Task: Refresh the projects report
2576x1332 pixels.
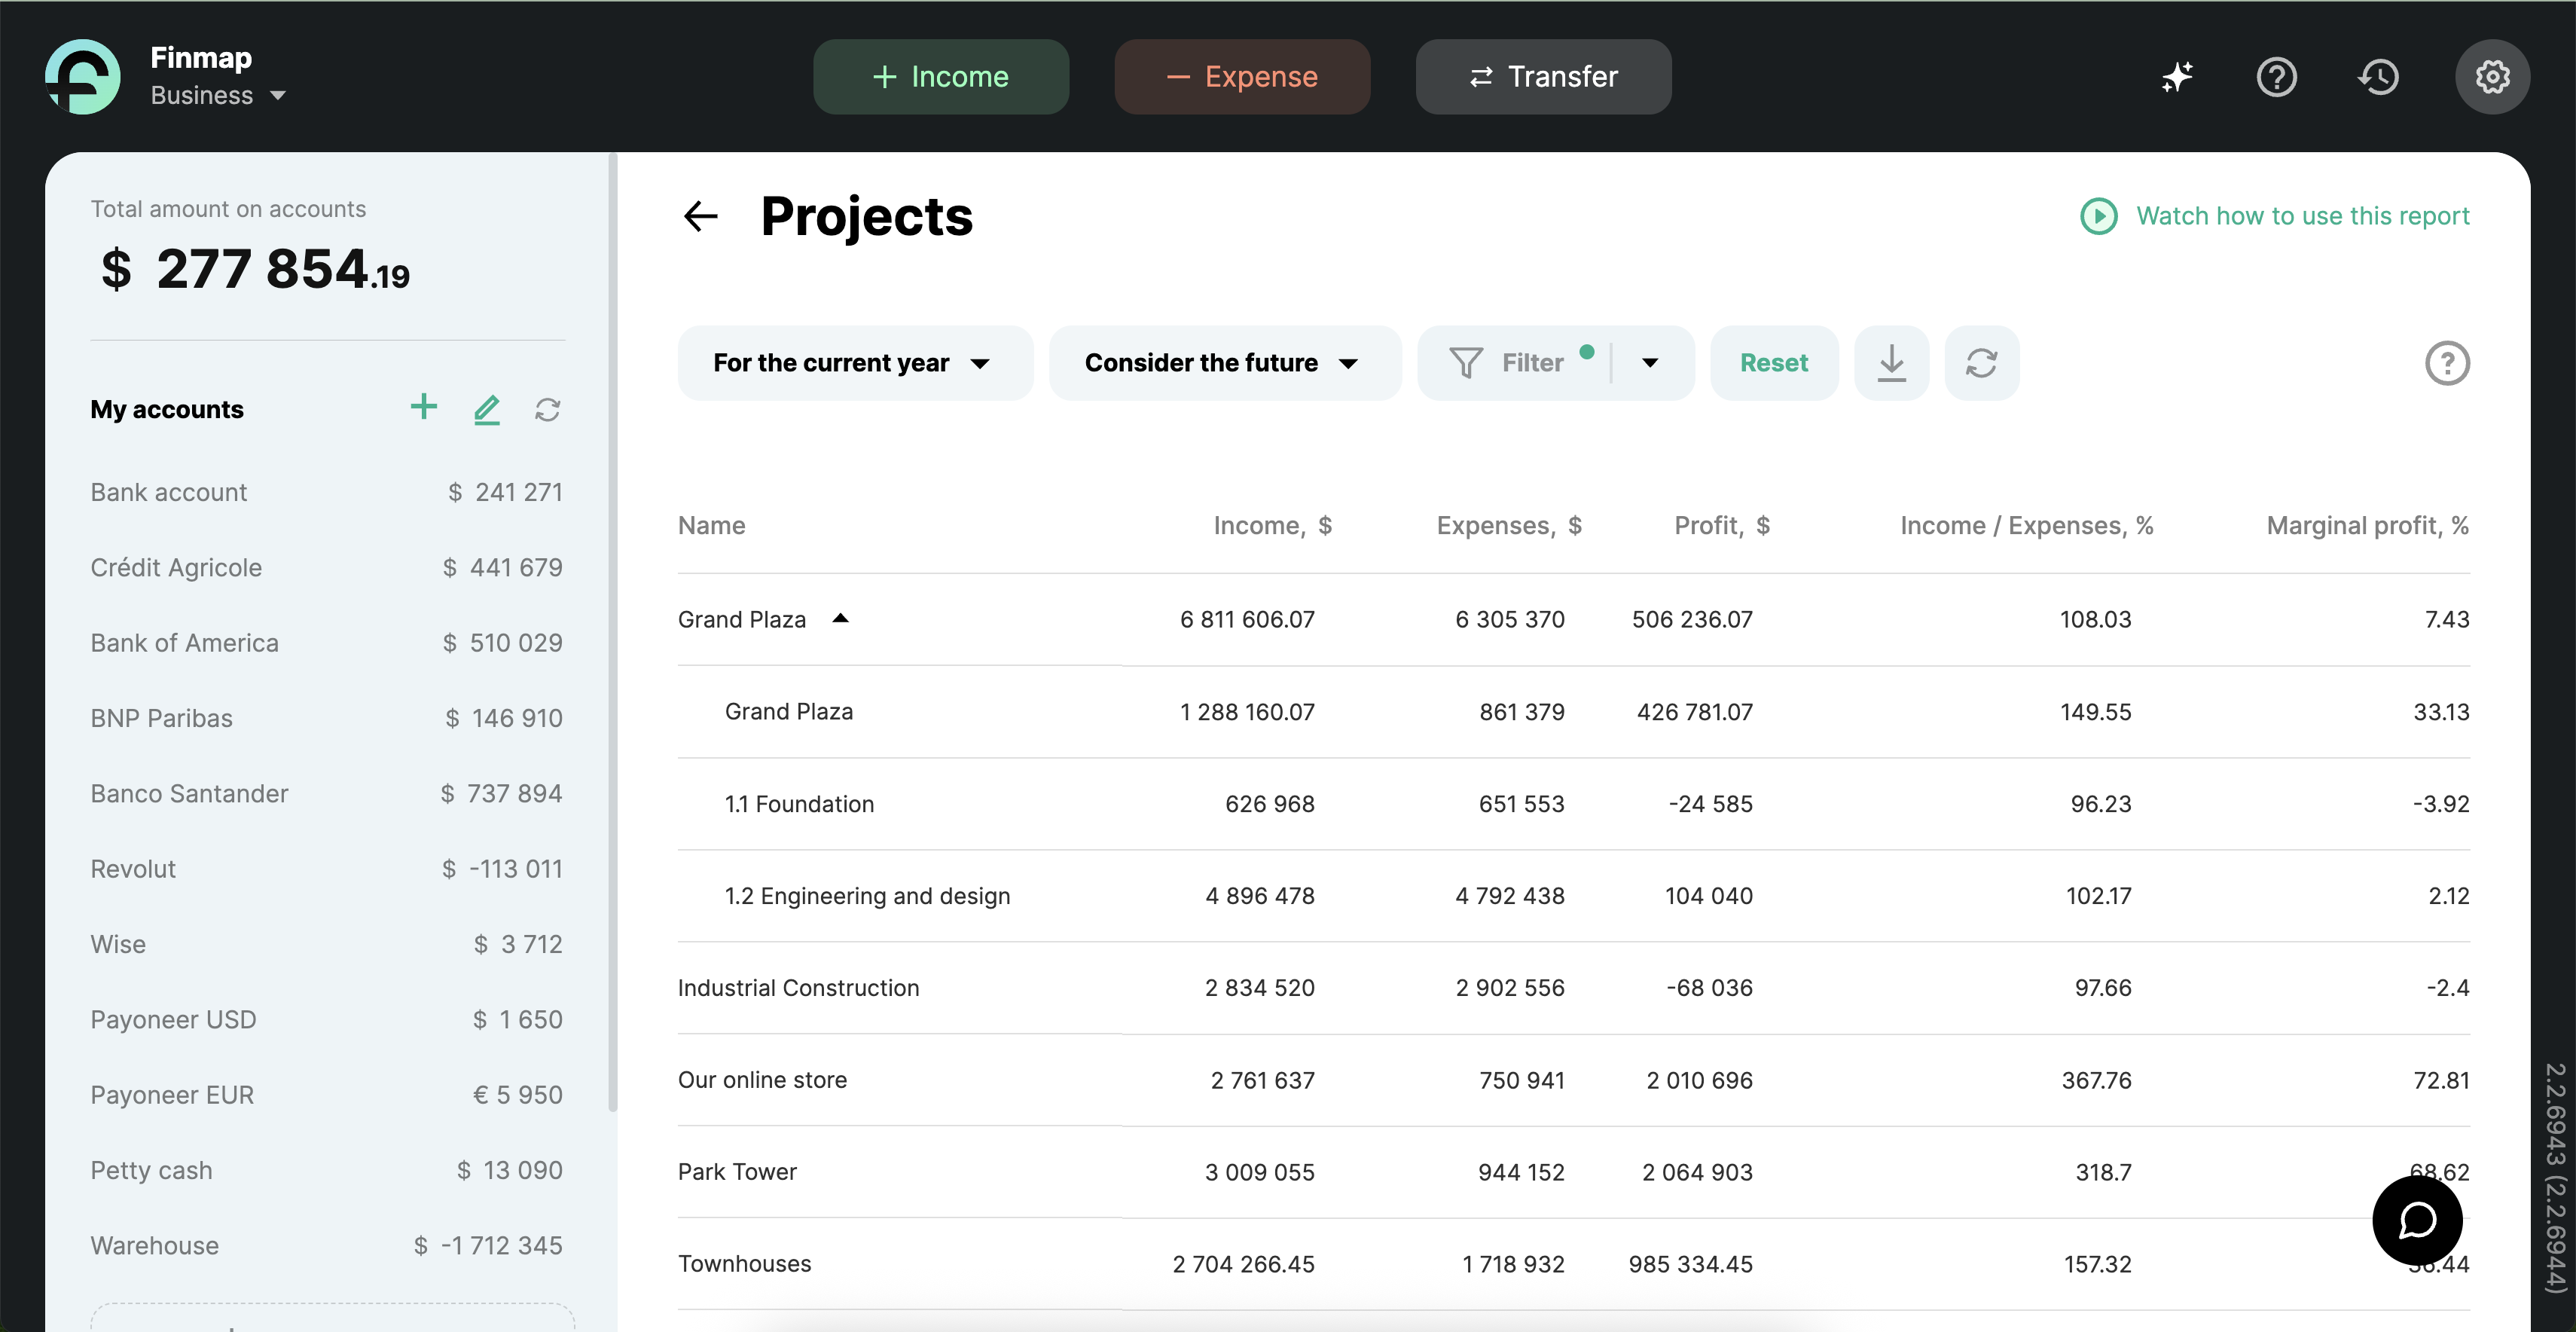Action: (1981, 363)
